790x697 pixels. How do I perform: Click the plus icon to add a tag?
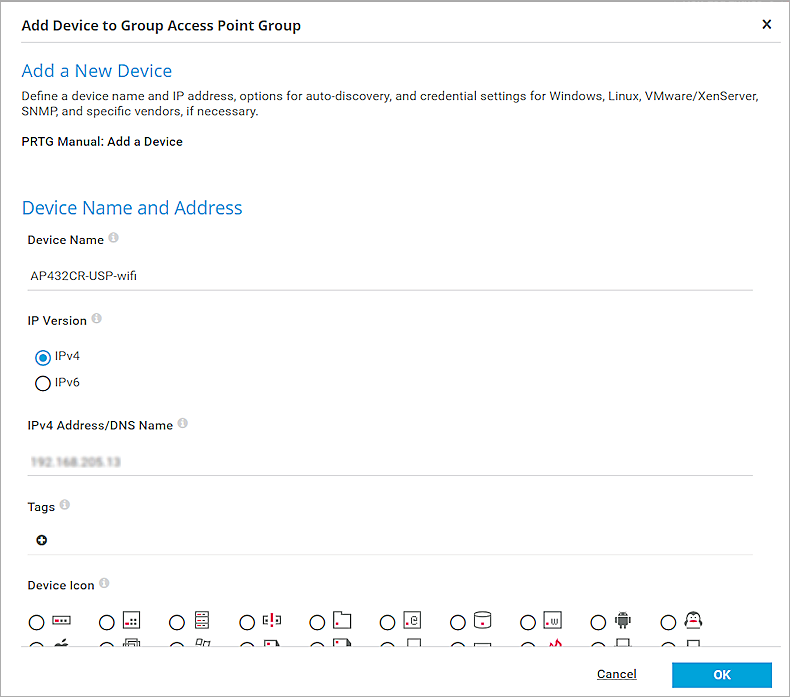click(41, 540)
